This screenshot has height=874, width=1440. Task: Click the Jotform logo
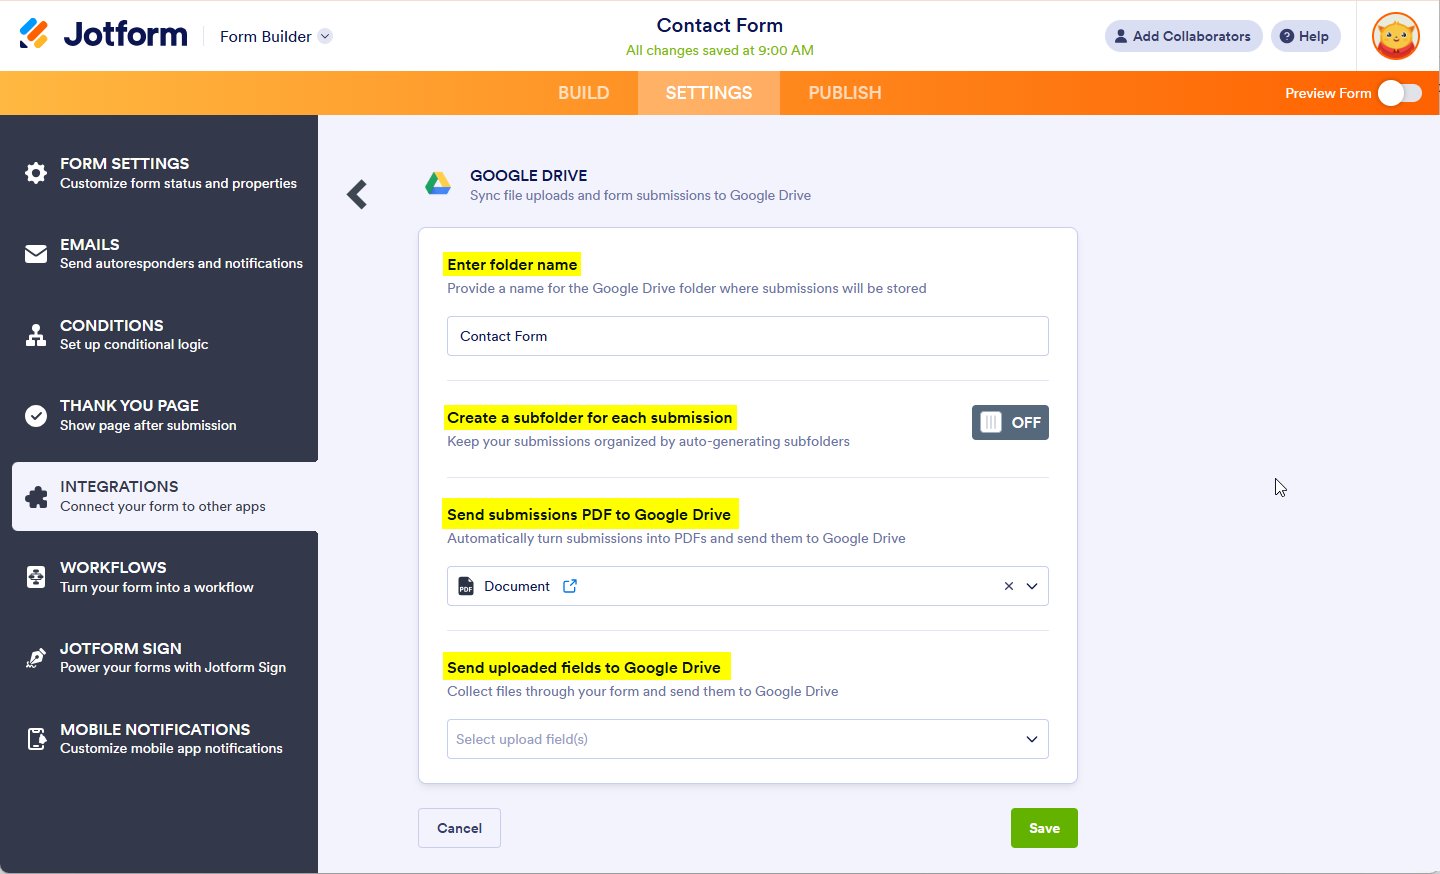(x=104, y=35)
